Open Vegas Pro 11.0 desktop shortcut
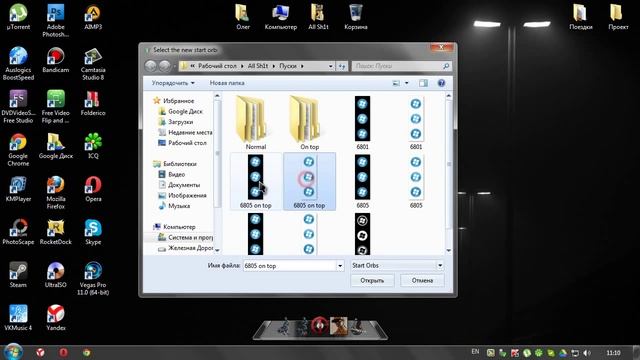Screen dimensions: 640x360 click(93, 278)
